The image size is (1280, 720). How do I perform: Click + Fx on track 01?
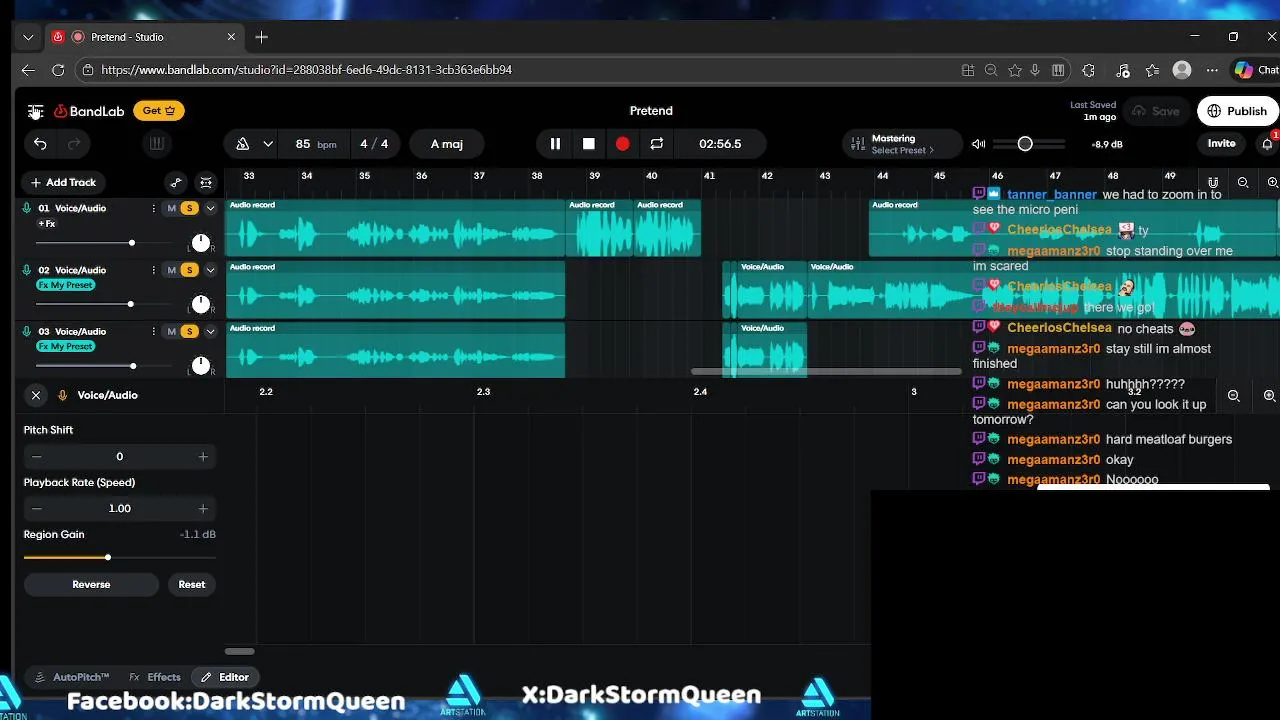(x=47, y=224)
